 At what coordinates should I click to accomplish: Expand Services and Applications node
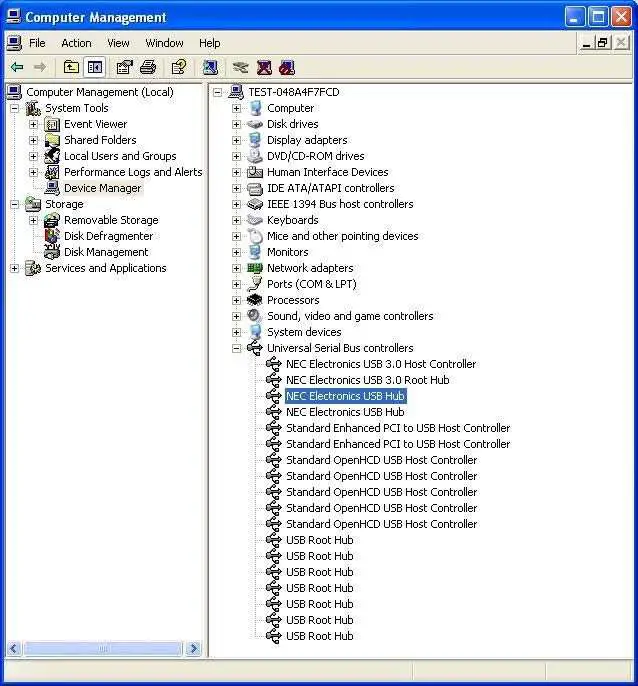pos(14,268)
